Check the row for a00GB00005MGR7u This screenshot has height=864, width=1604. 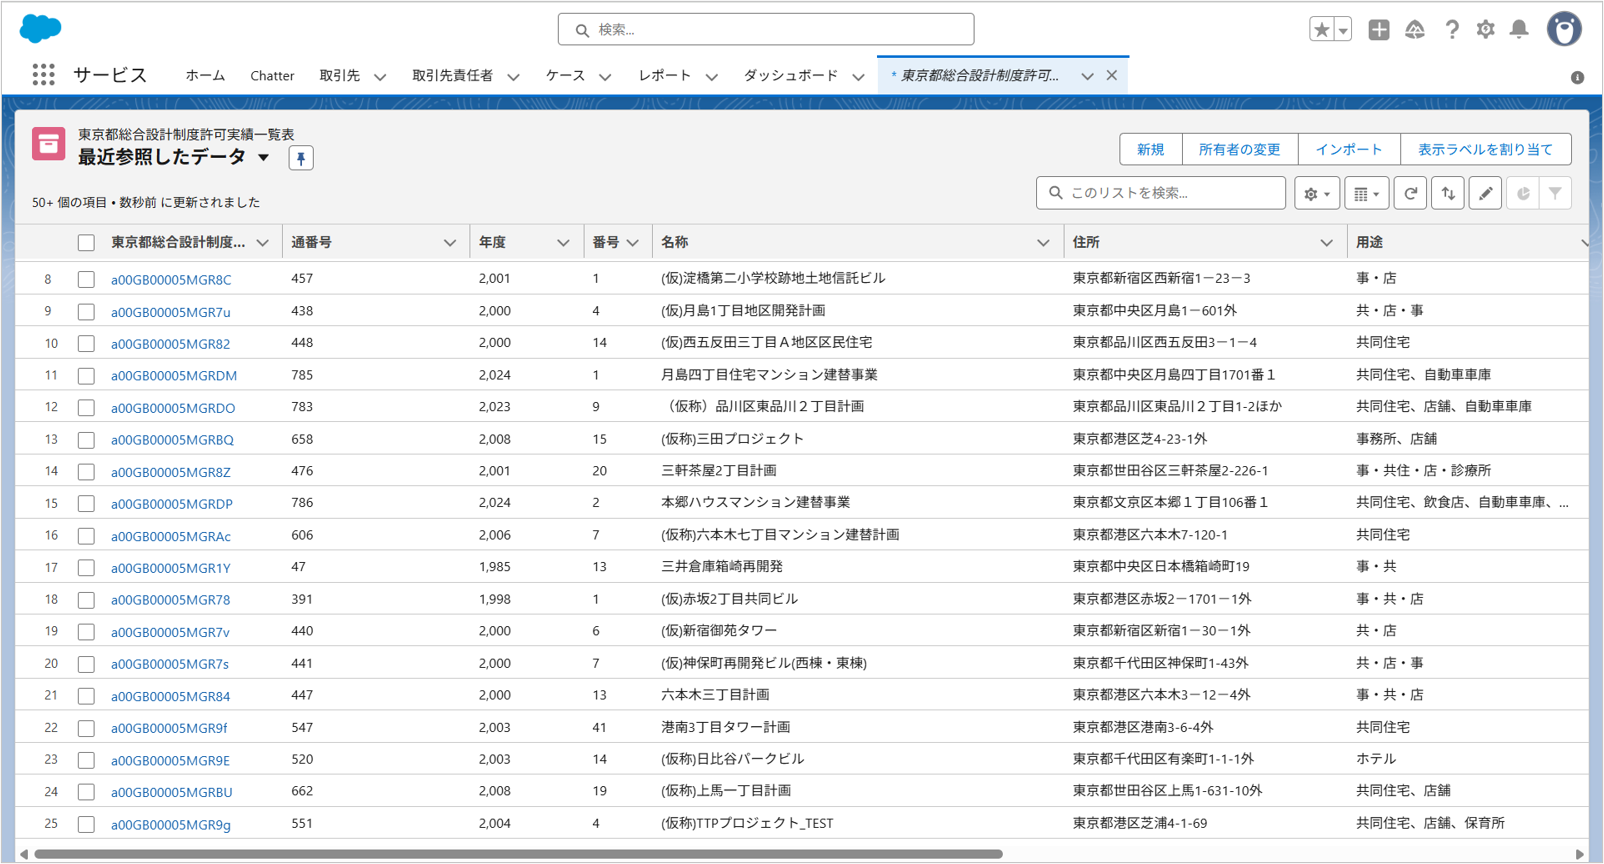(86, 312)
